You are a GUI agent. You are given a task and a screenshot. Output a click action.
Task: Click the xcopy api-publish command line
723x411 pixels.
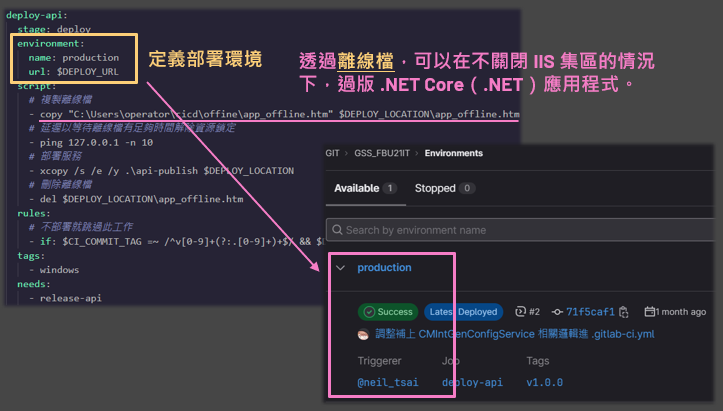click(x=161, y=171)
